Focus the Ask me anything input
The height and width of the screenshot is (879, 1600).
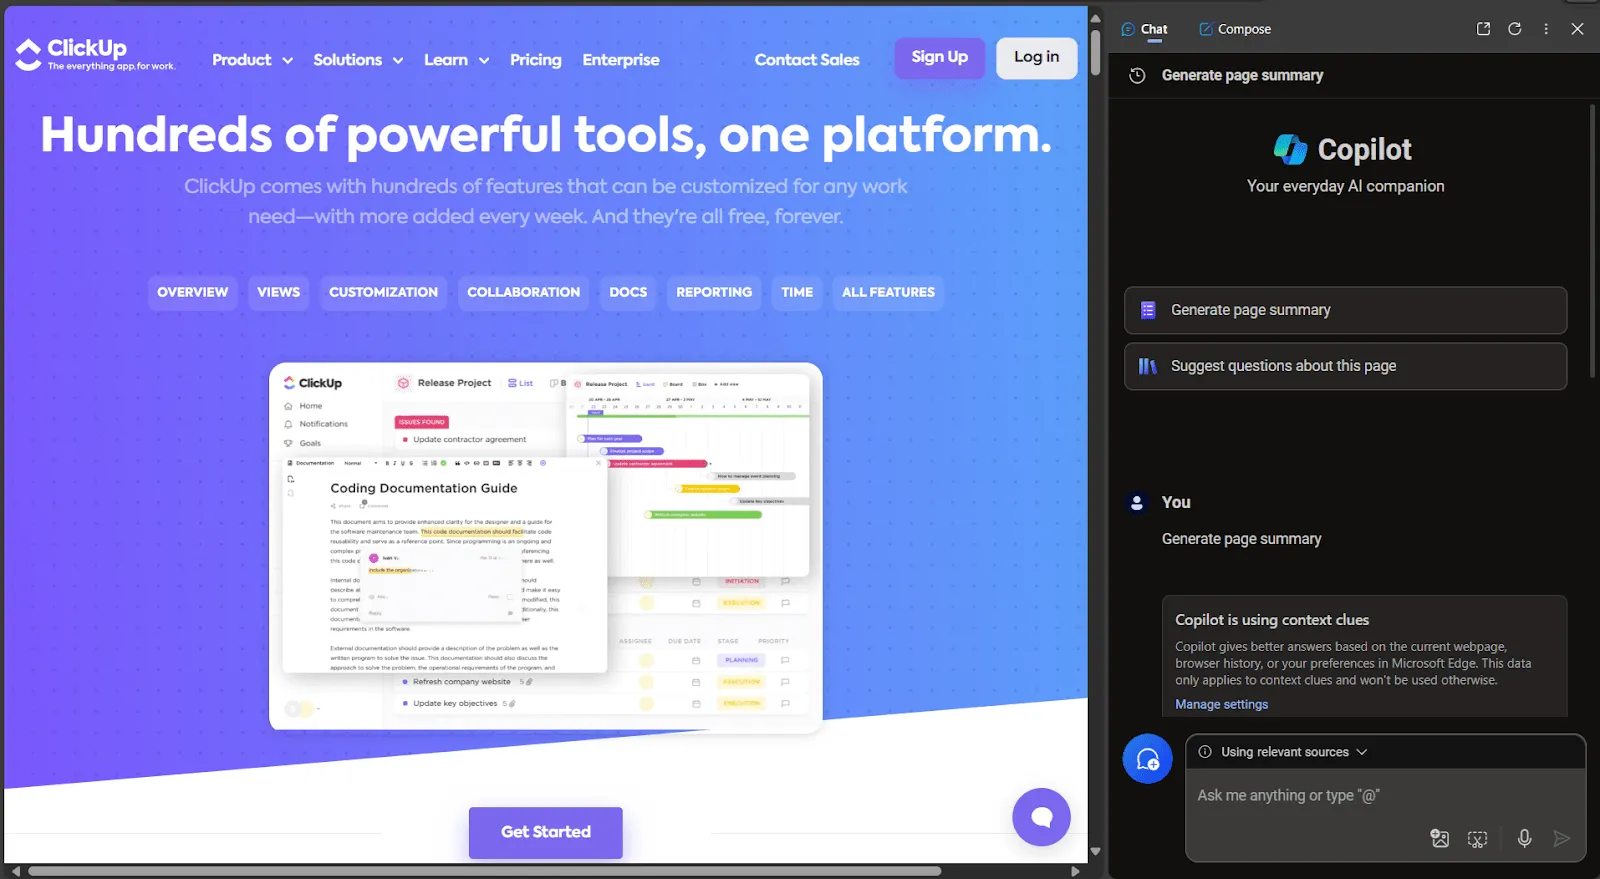[1385, 796]
